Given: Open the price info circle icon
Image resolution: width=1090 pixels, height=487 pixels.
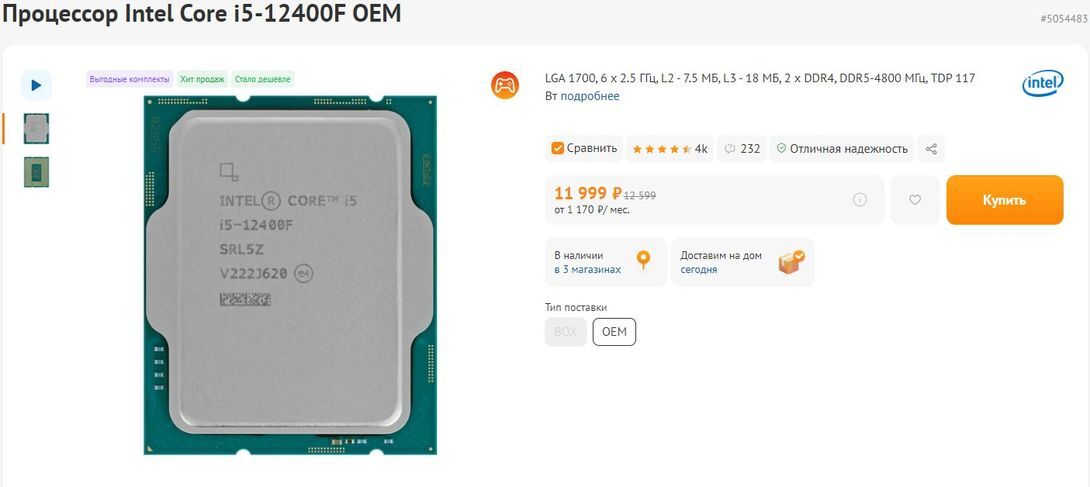Looking at the screenshot, I should (x=860, y=200).
